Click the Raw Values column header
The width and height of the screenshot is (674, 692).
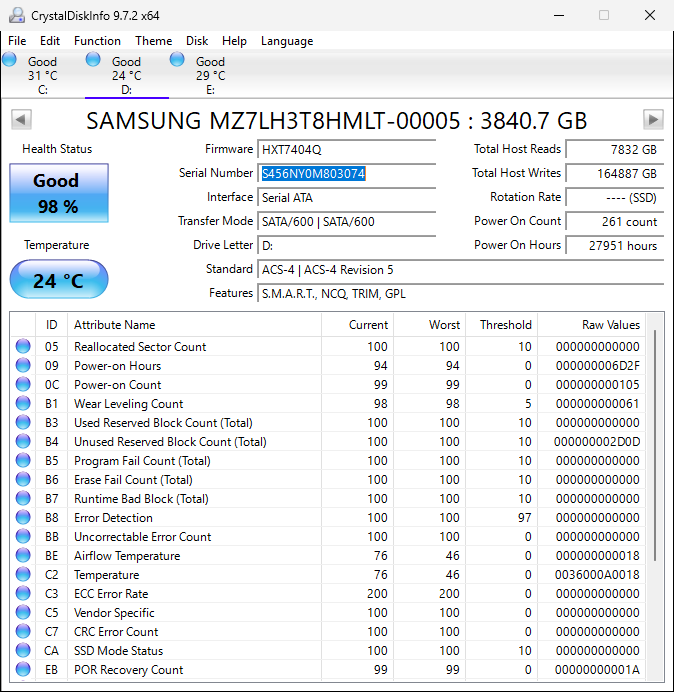coord(591,325)
